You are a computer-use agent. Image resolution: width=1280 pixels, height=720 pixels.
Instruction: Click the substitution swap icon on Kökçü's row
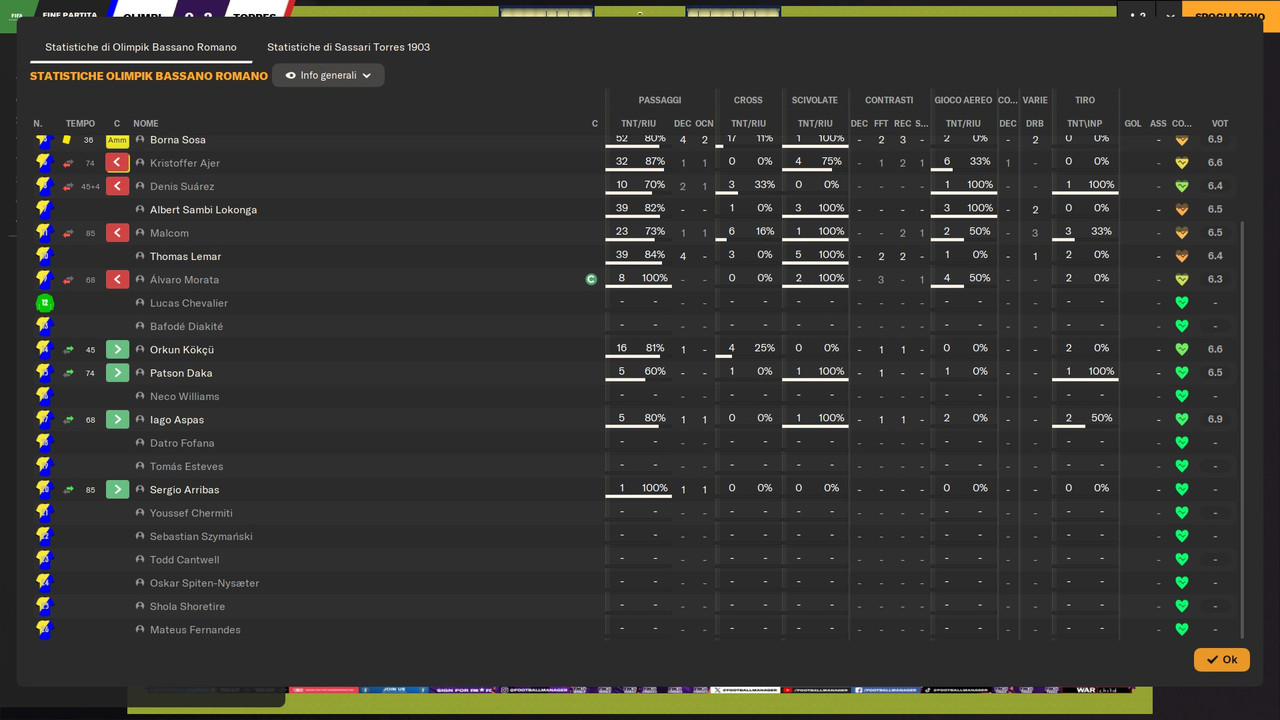coord(68,350)
